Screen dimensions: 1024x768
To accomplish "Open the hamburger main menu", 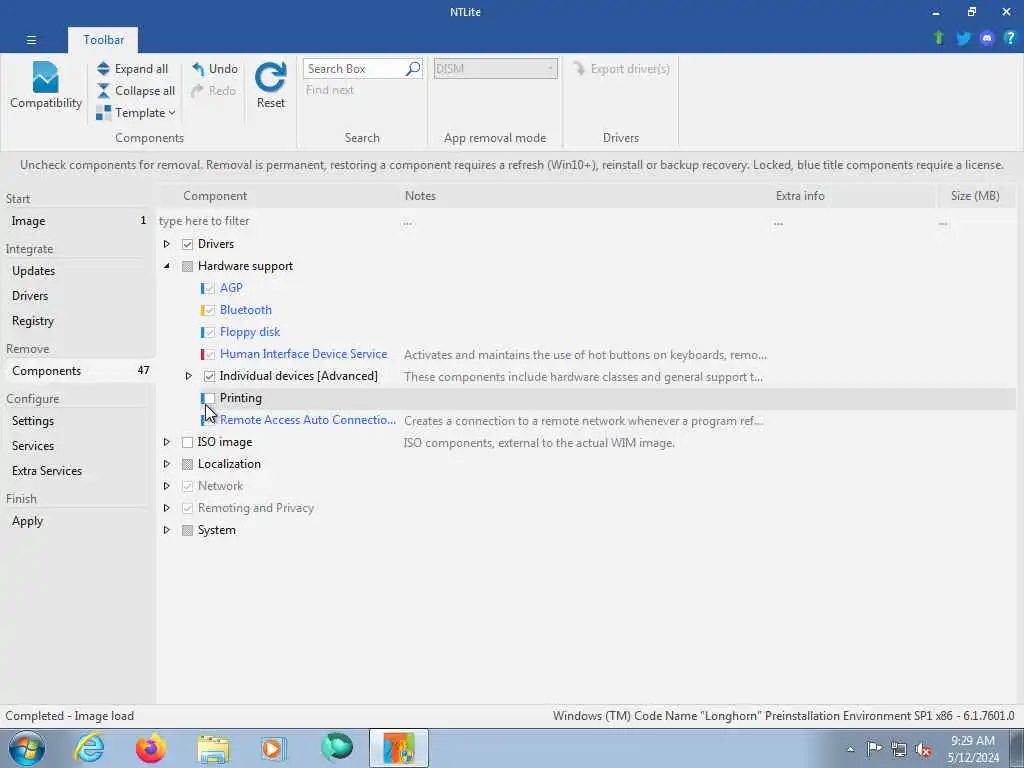I will tap(31, 40).
